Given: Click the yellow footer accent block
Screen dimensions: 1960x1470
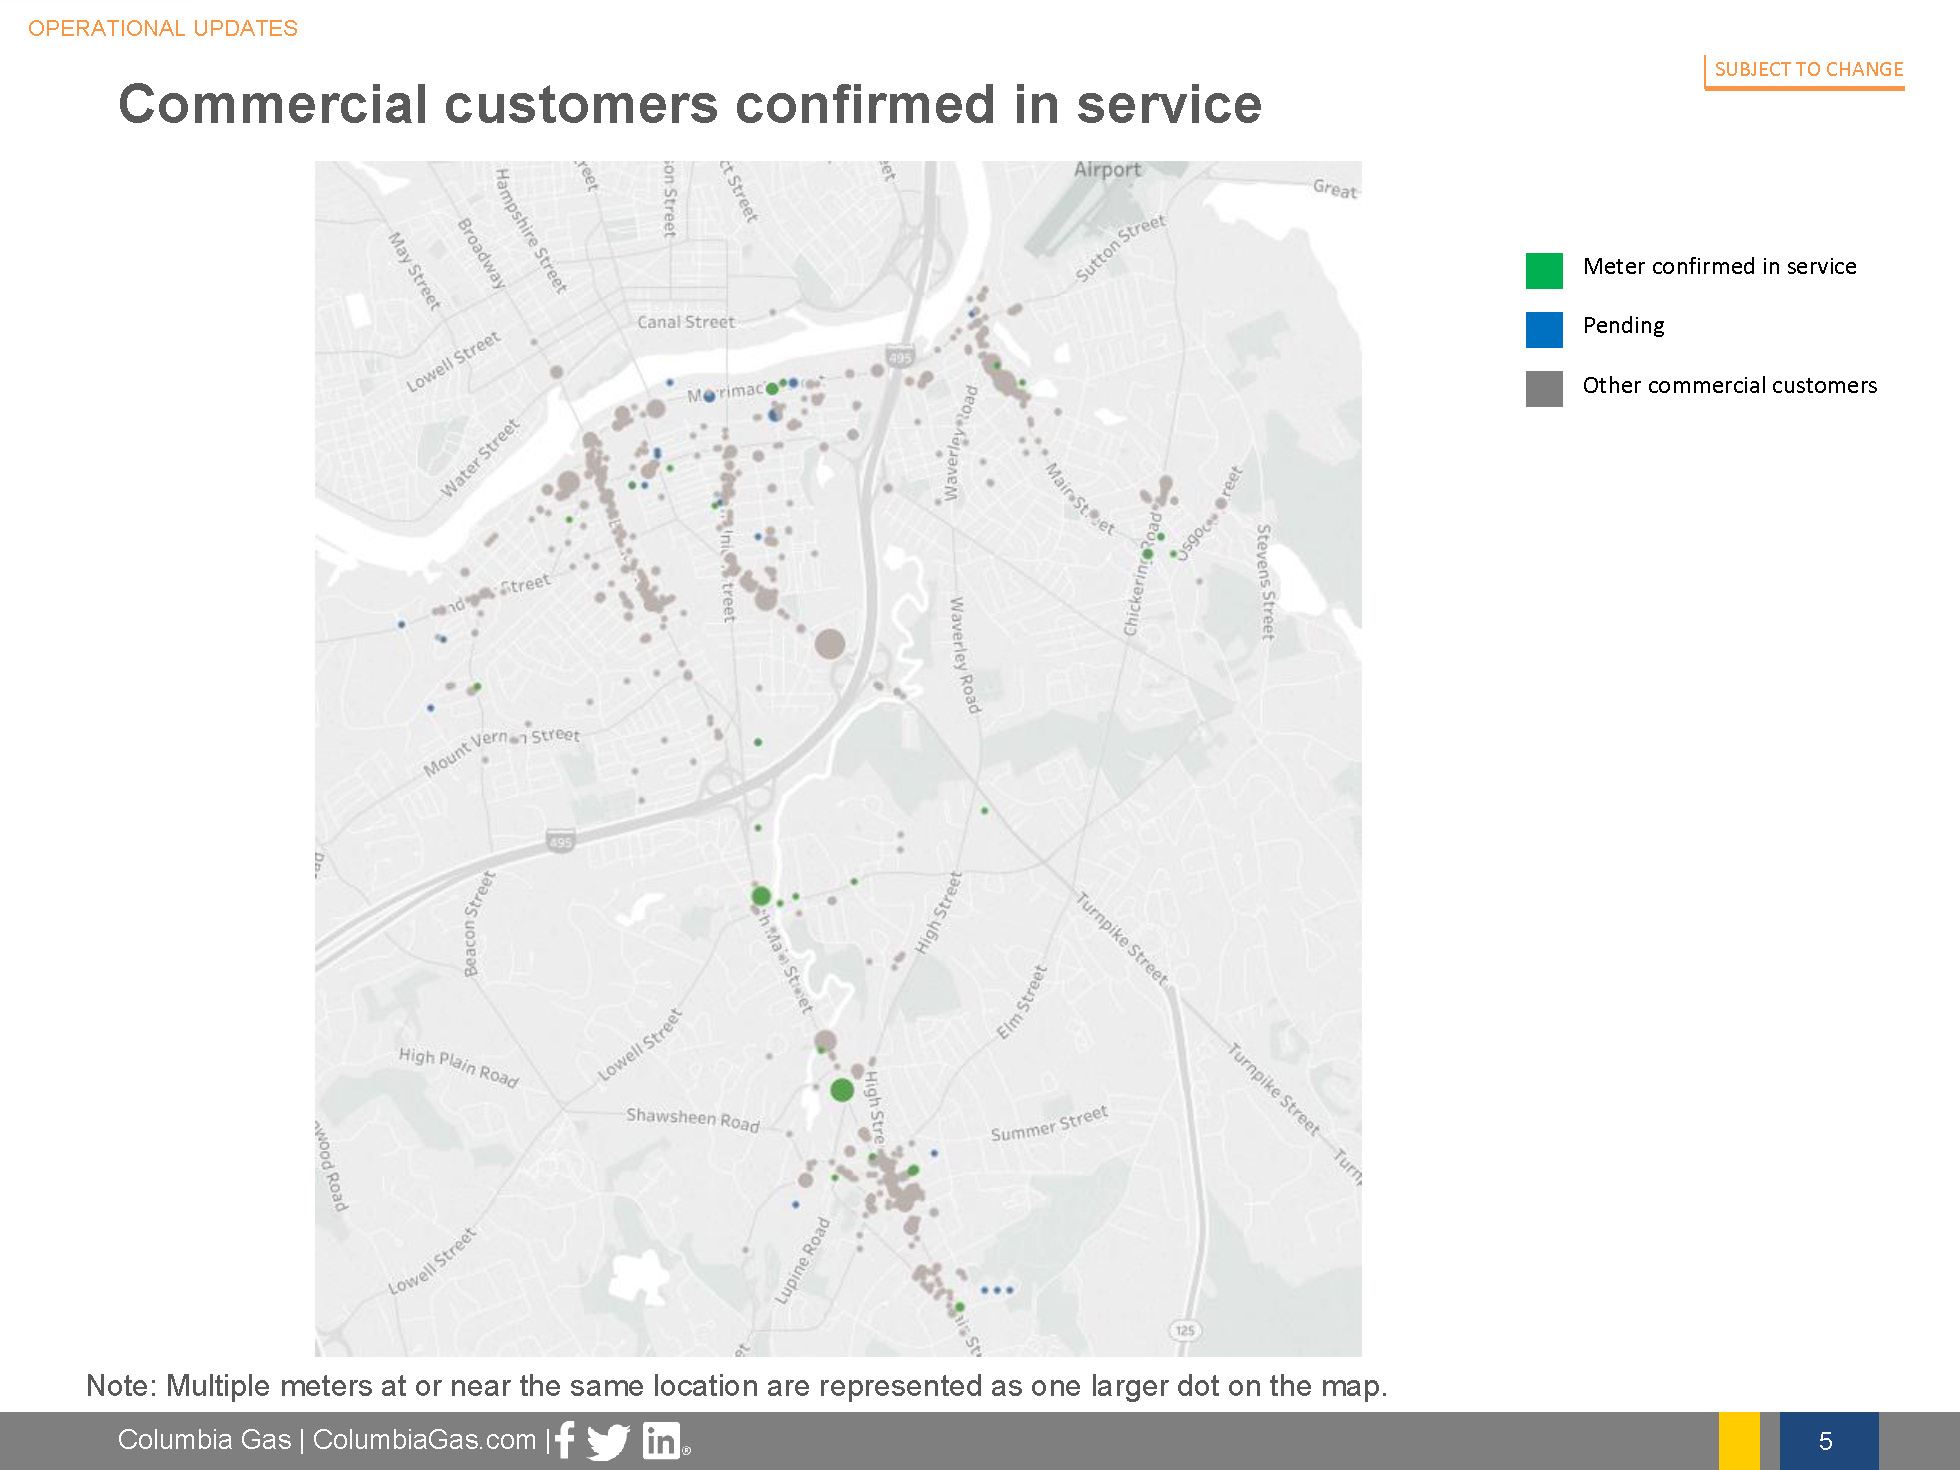Looking at the screenshot, I should pos(1739,1440).
